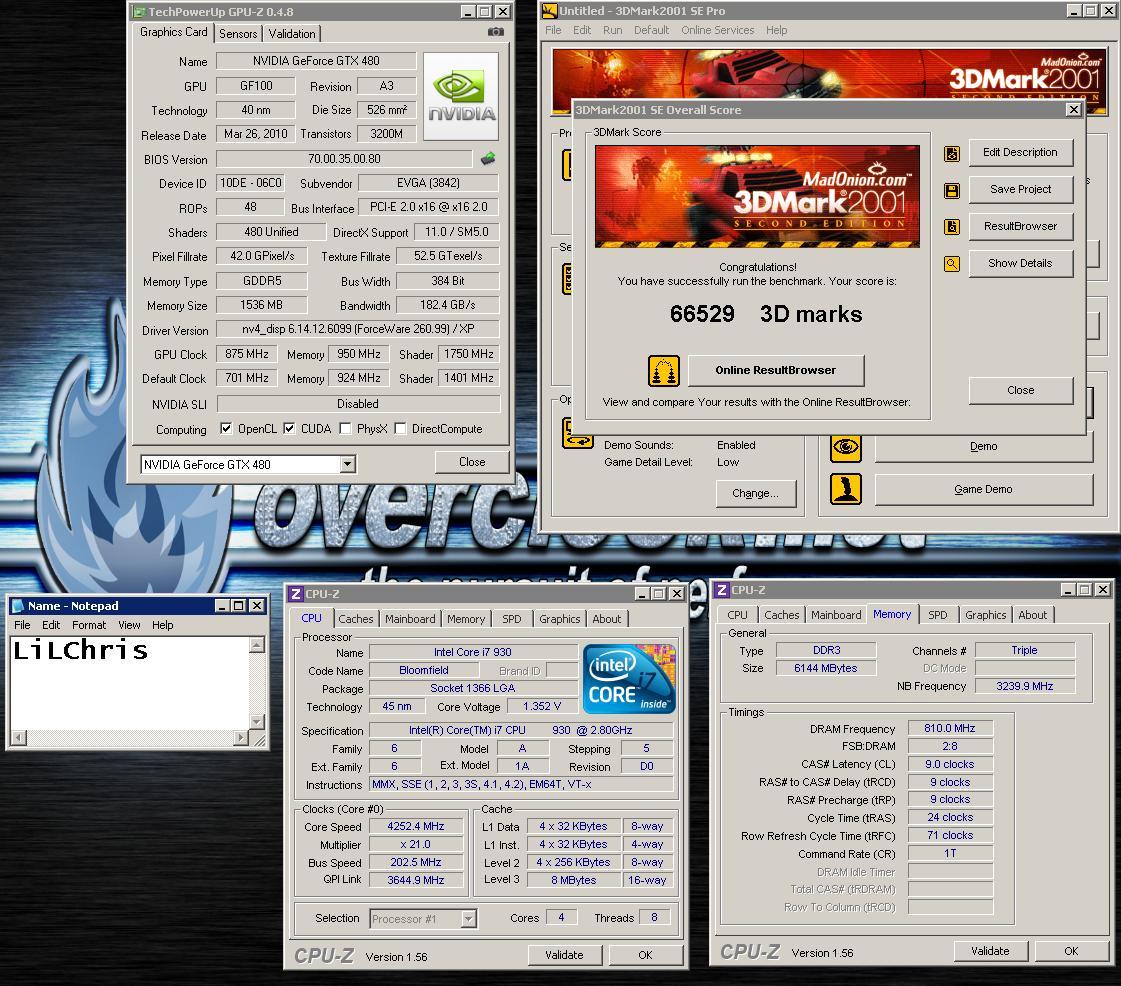Viewport: 1121px width, 986px height.
Task: Click the Intel Core i7 inside logo
Action: point(629,679)
